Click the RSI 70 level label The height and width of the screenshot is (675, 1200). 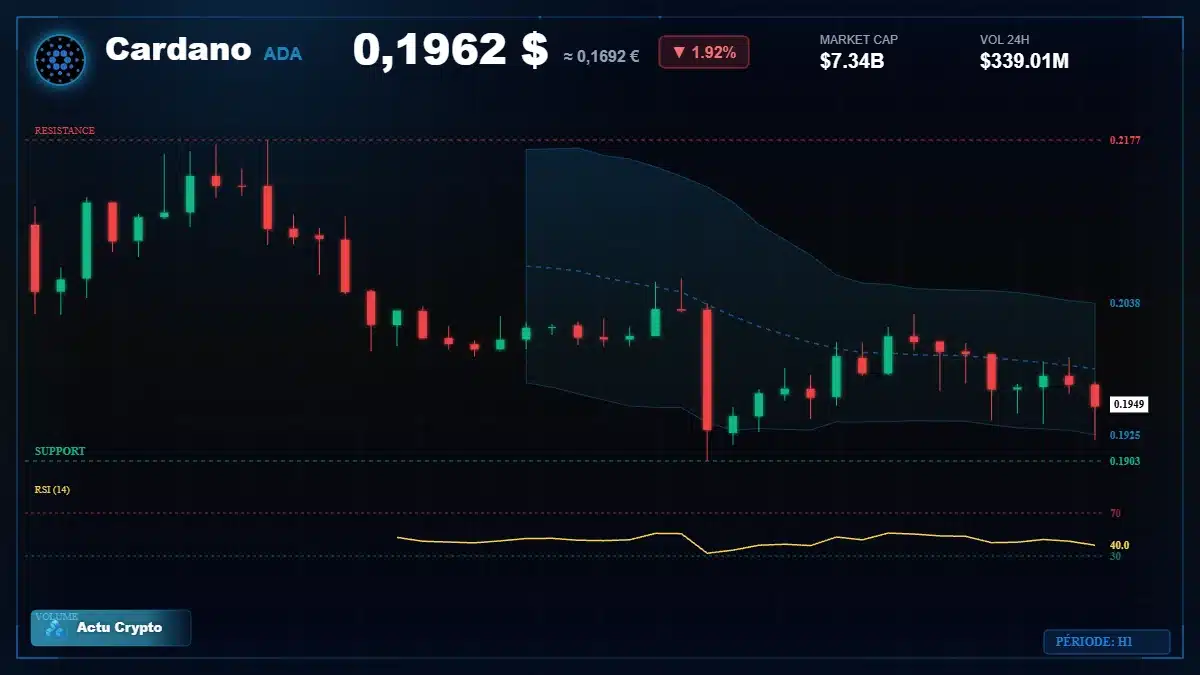click(x=1115, y=513)
